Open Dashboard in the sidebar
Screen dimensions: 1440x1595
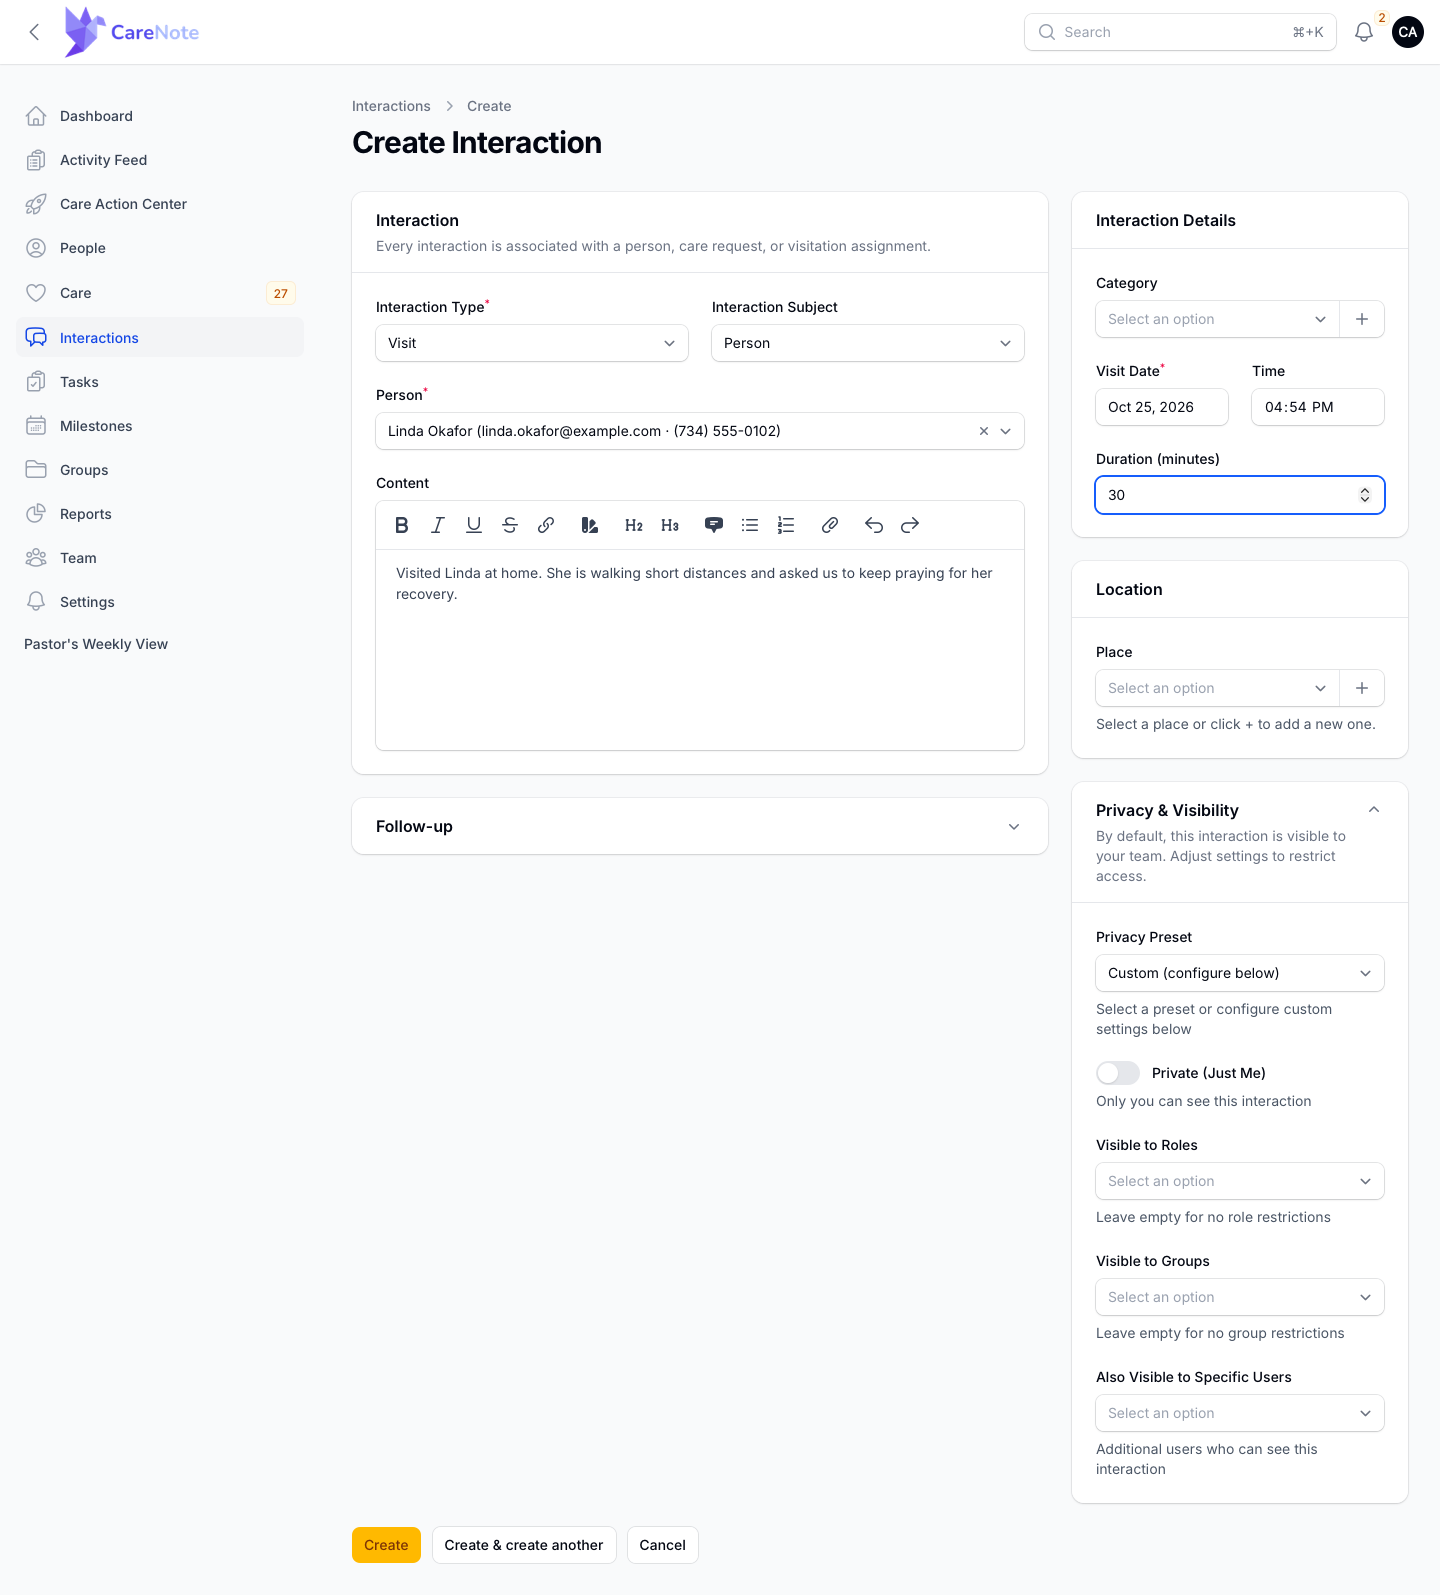click(160, 116)
